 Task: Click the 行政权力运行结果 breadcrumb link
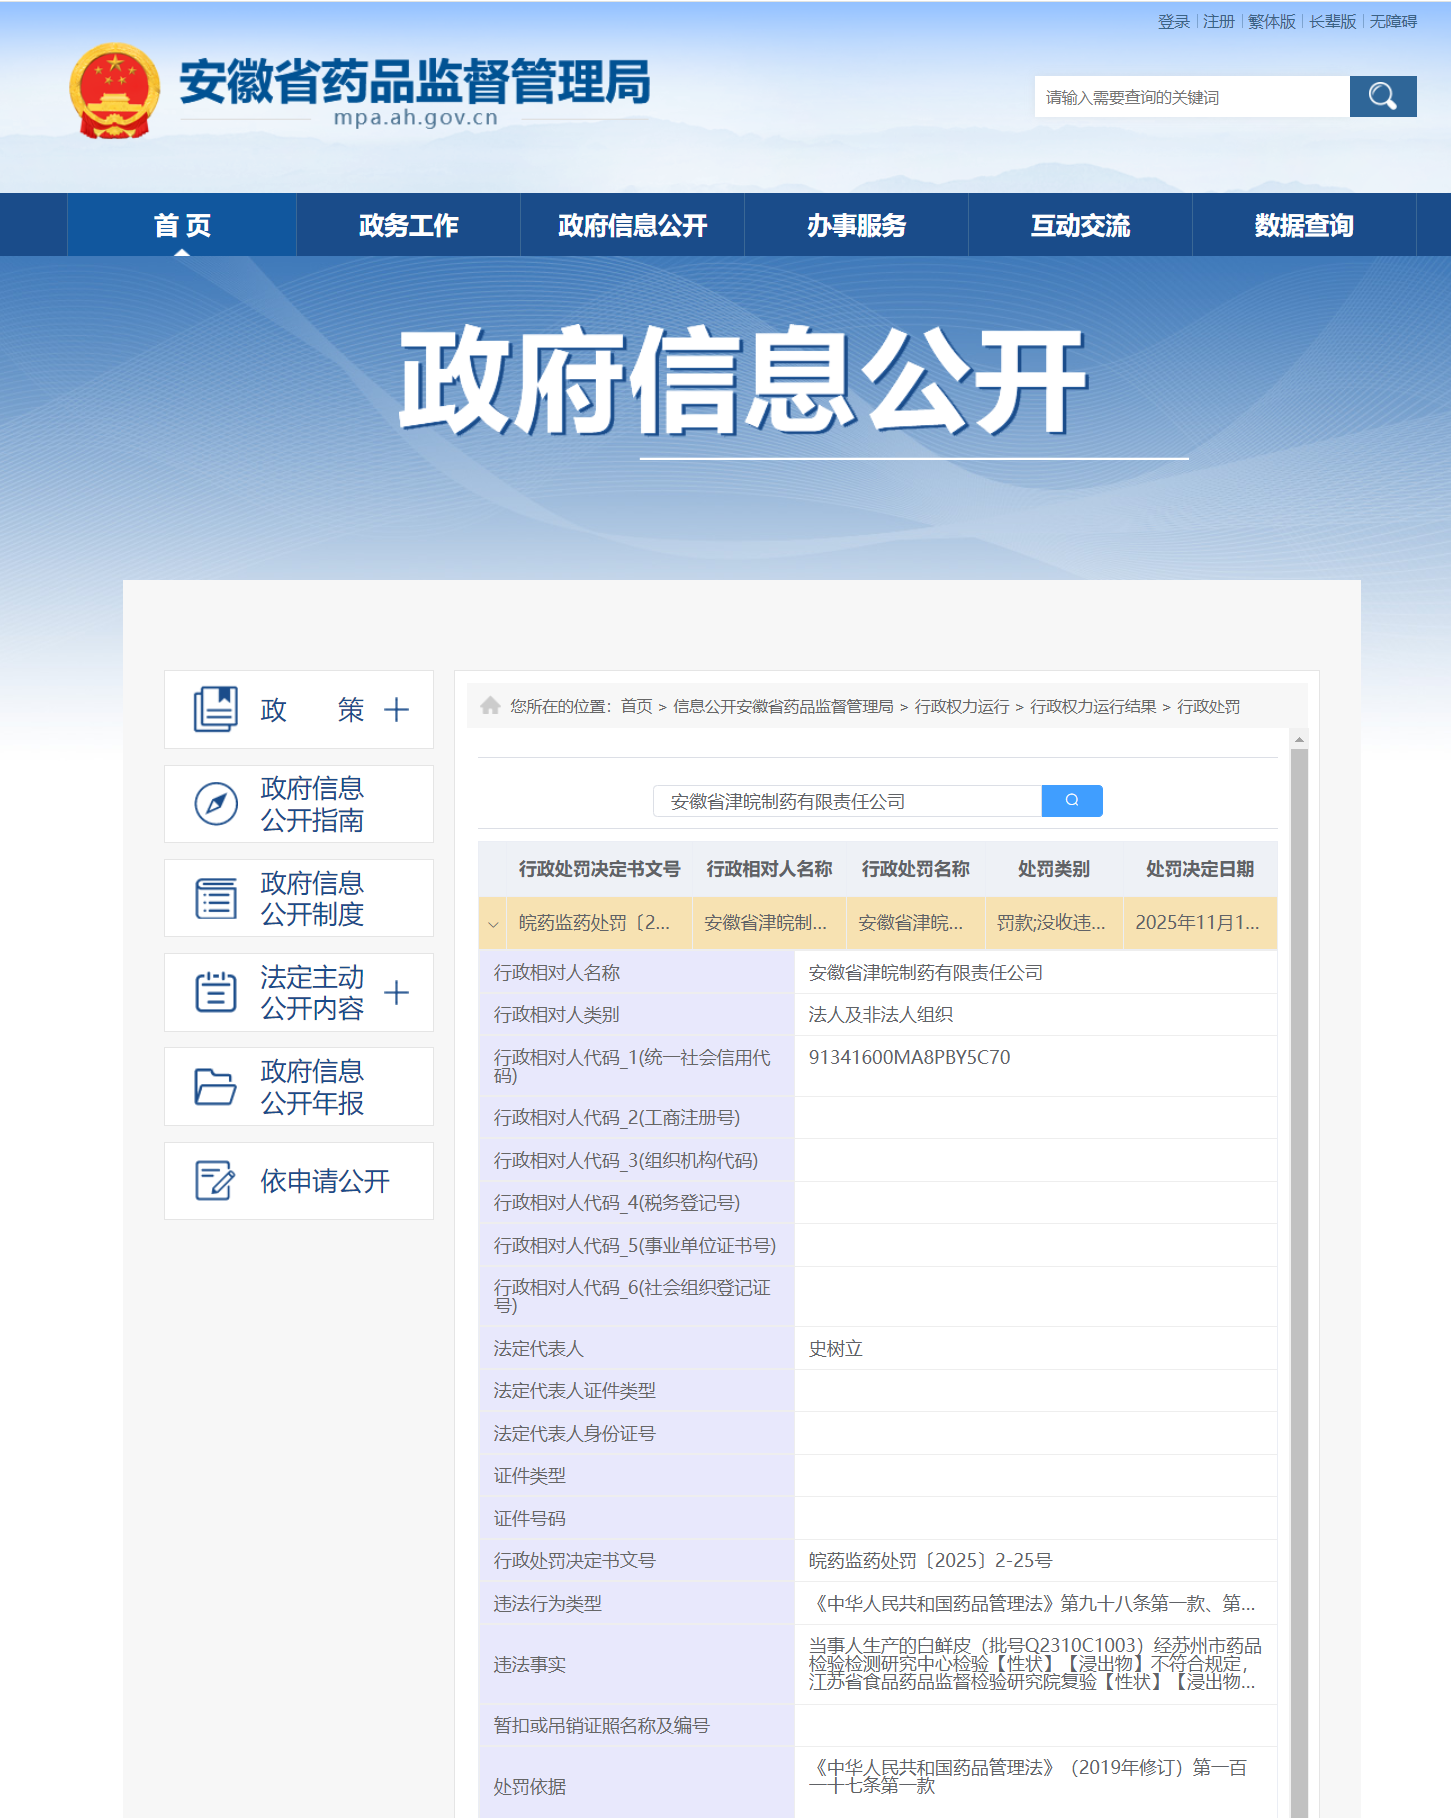[1093, 706]
